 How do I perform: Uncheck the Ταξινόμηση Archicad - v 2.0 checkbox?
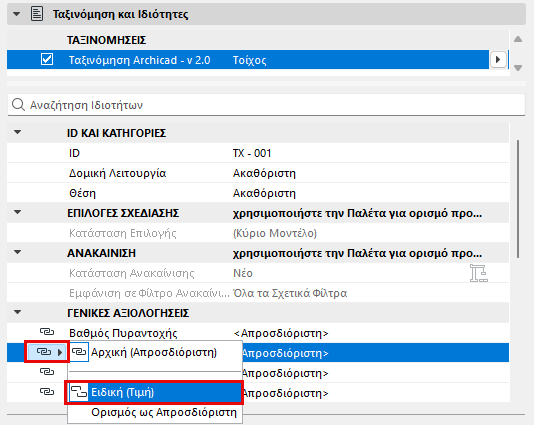[x=47, y=59]
